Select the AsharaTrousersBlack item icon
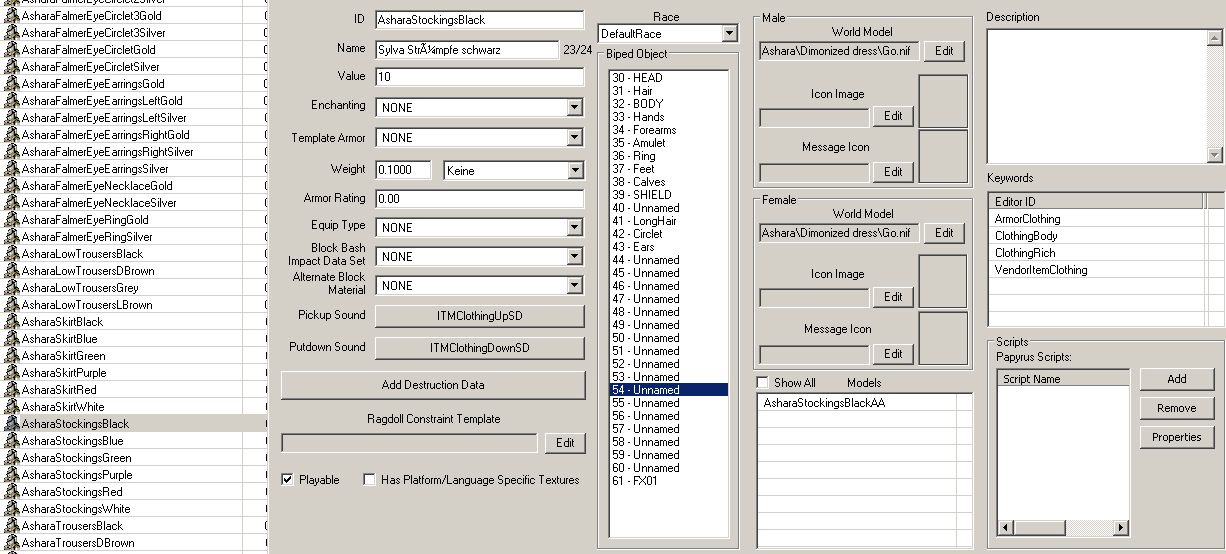Image resolution: width=1226 pixels, height=554 pixels. (12, 526)
